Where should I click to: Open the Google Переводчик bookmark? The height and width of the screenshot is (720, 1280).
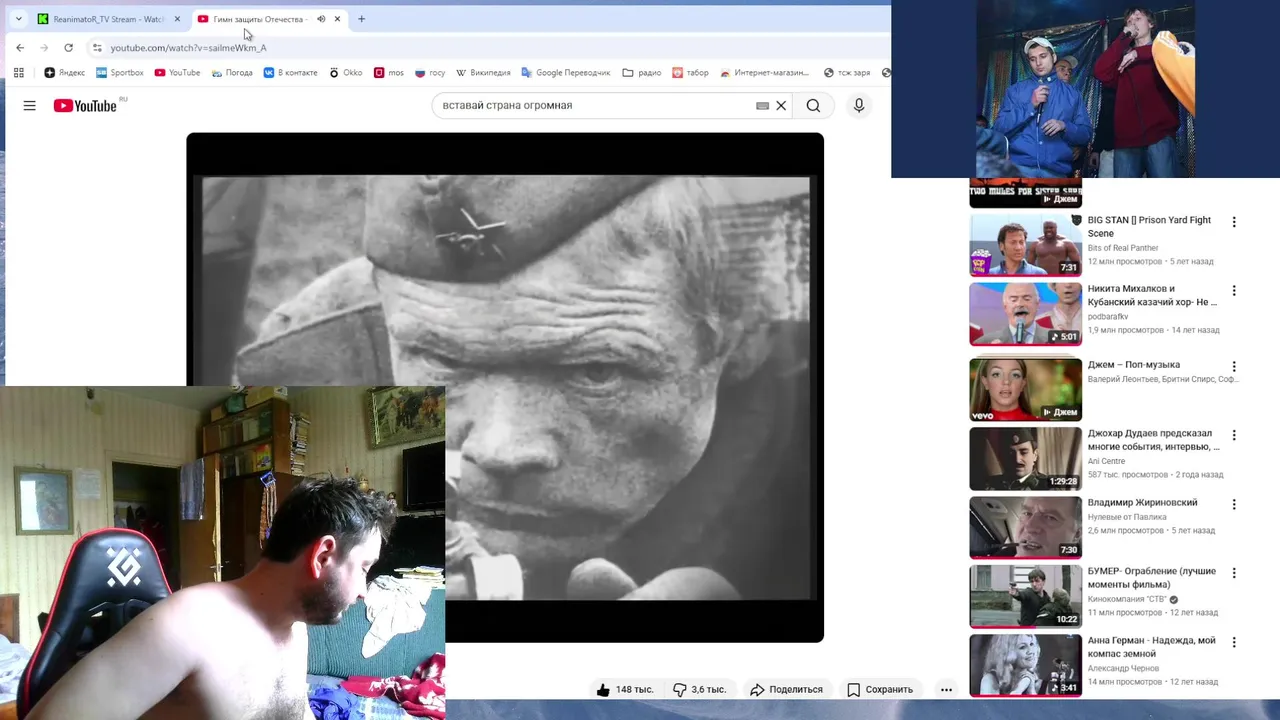click(x=565, y=73)
